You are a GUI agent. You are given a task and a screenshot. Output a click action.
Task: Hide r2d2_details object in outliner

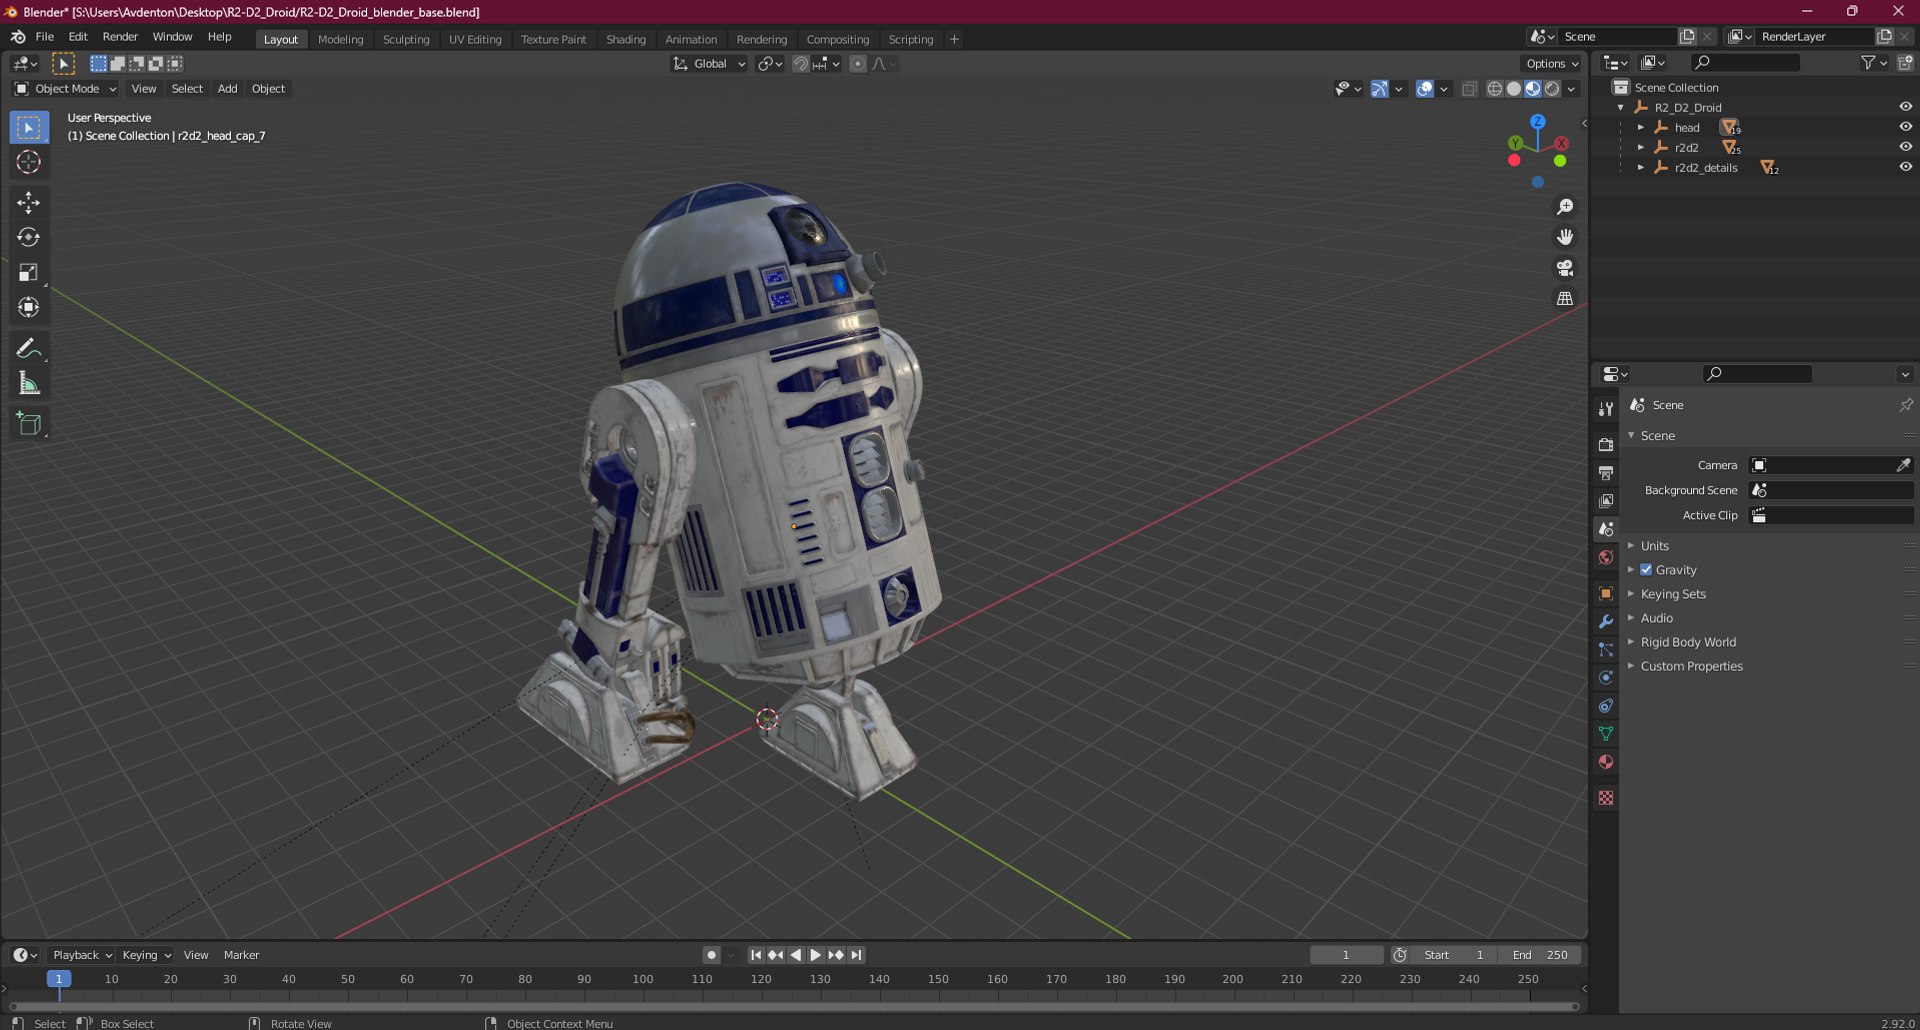pyautogui.click(x=1905, y=167)
